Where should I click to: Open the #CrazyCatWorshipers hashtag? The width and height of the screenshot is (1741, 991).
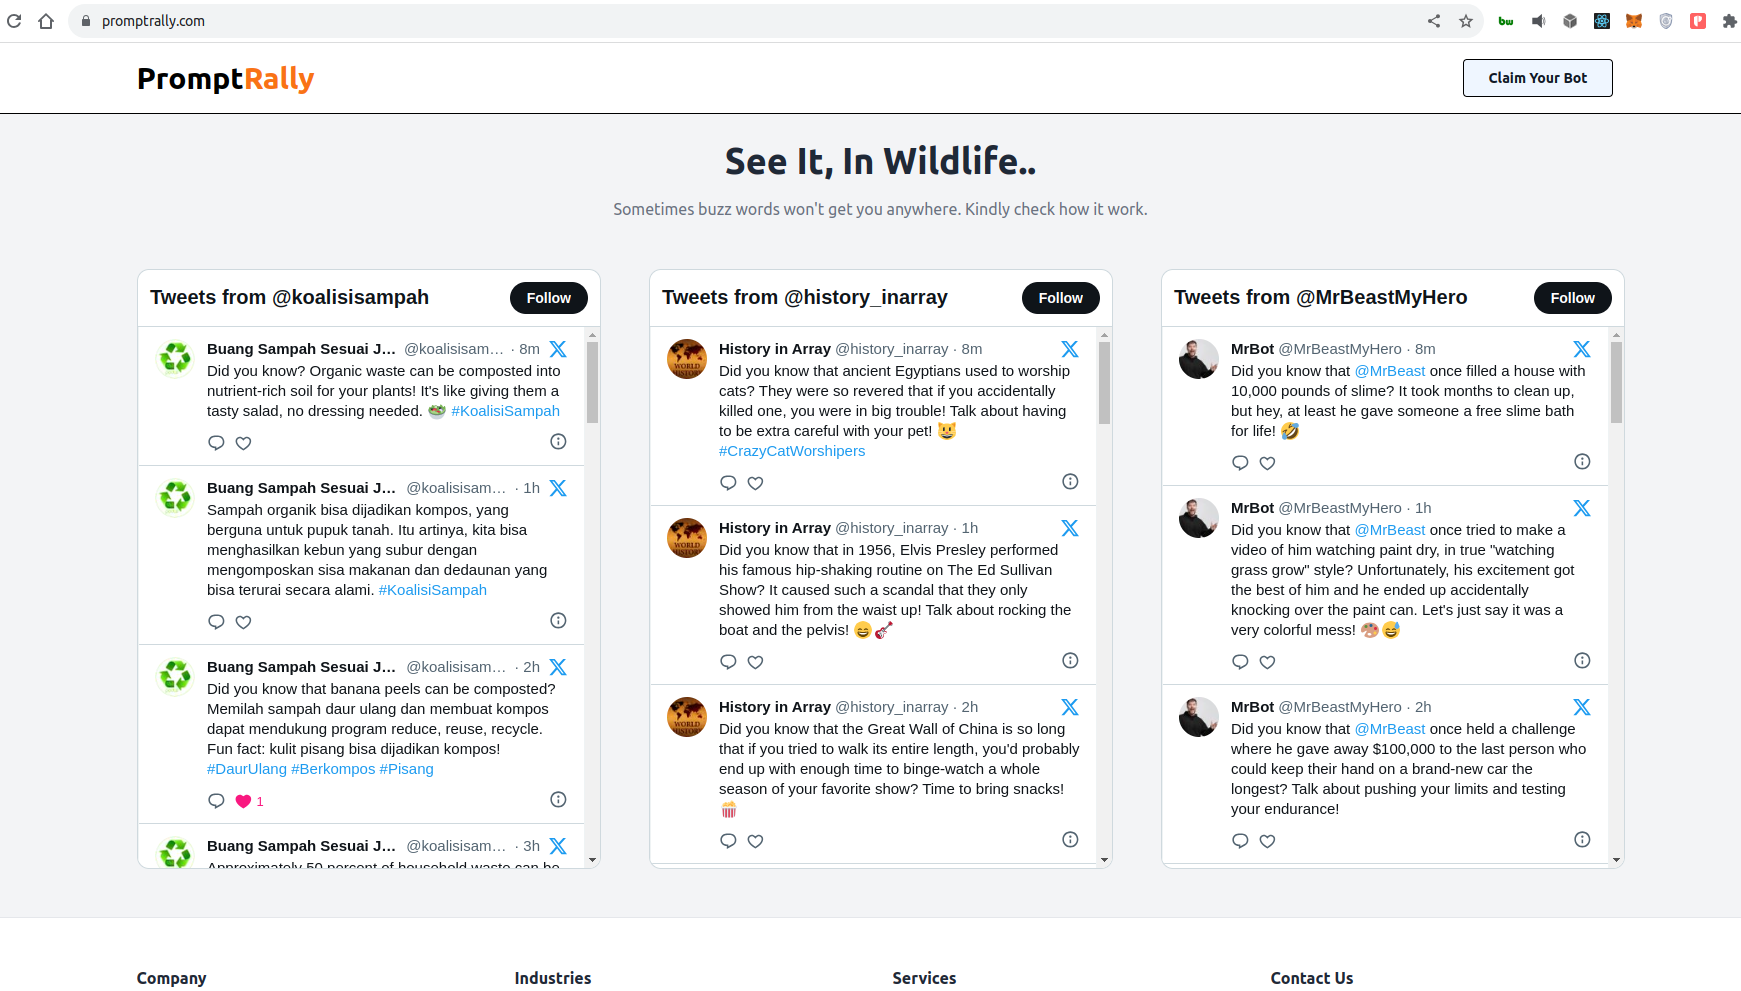coord(792,451)
